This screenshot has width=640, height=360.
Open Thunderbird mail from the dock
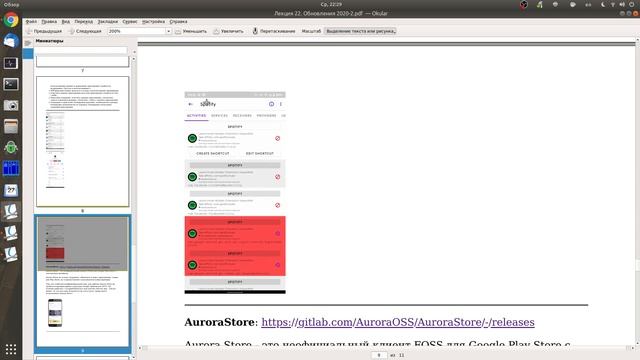tap(11, 41)
